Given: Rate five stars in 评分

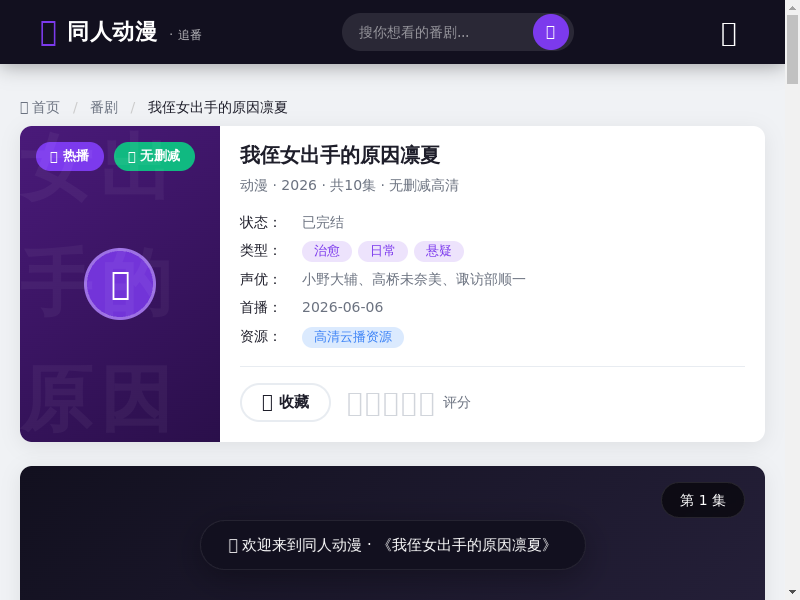Looking at the screenshot, I should click(427, 404).
